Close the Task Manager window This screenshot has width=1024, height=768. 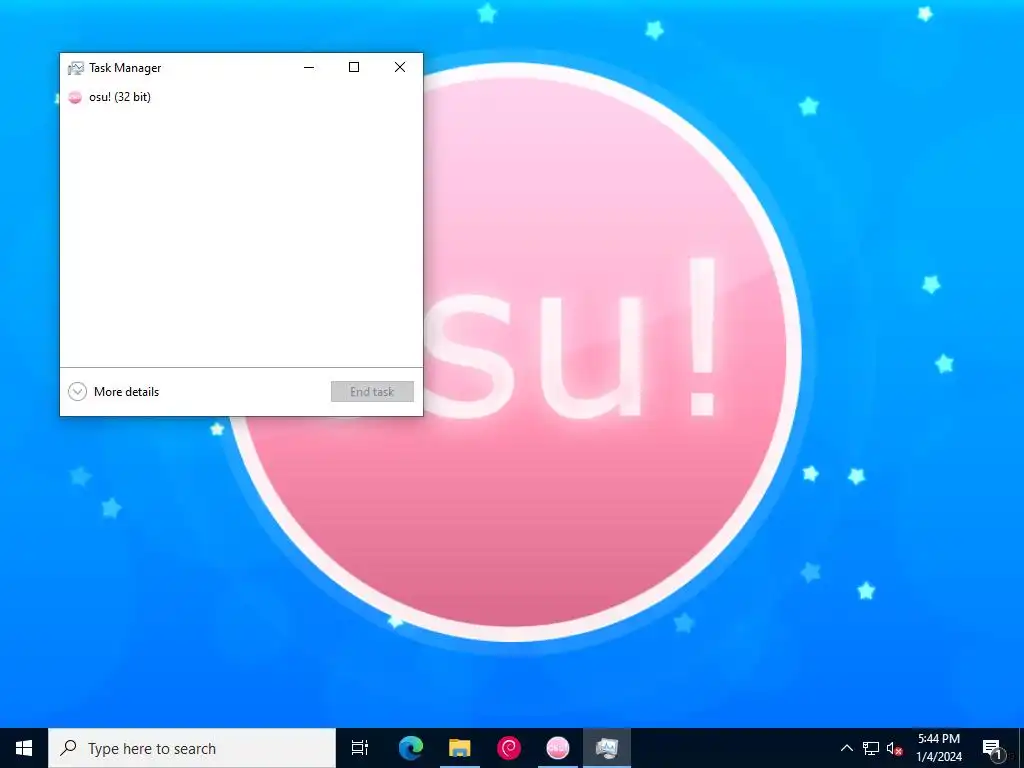(x=400, y=67)
